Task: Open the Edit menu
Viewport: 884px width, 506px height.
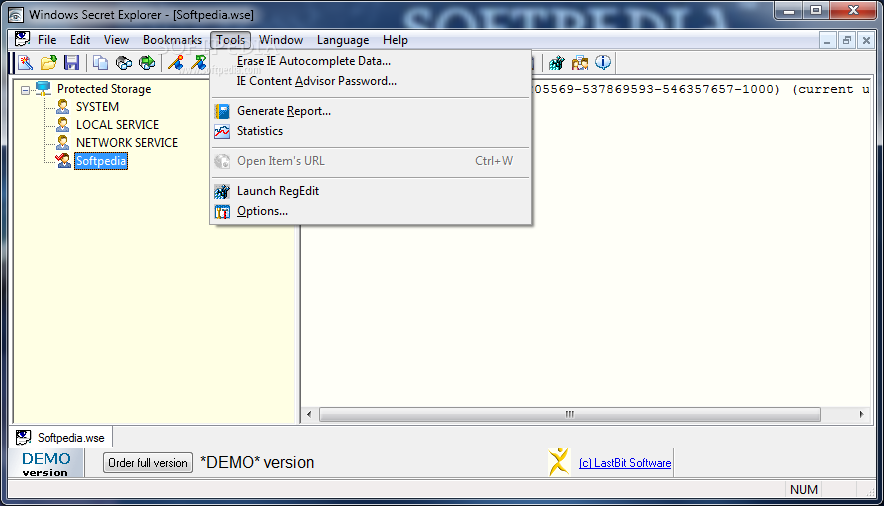Action: 79,40
